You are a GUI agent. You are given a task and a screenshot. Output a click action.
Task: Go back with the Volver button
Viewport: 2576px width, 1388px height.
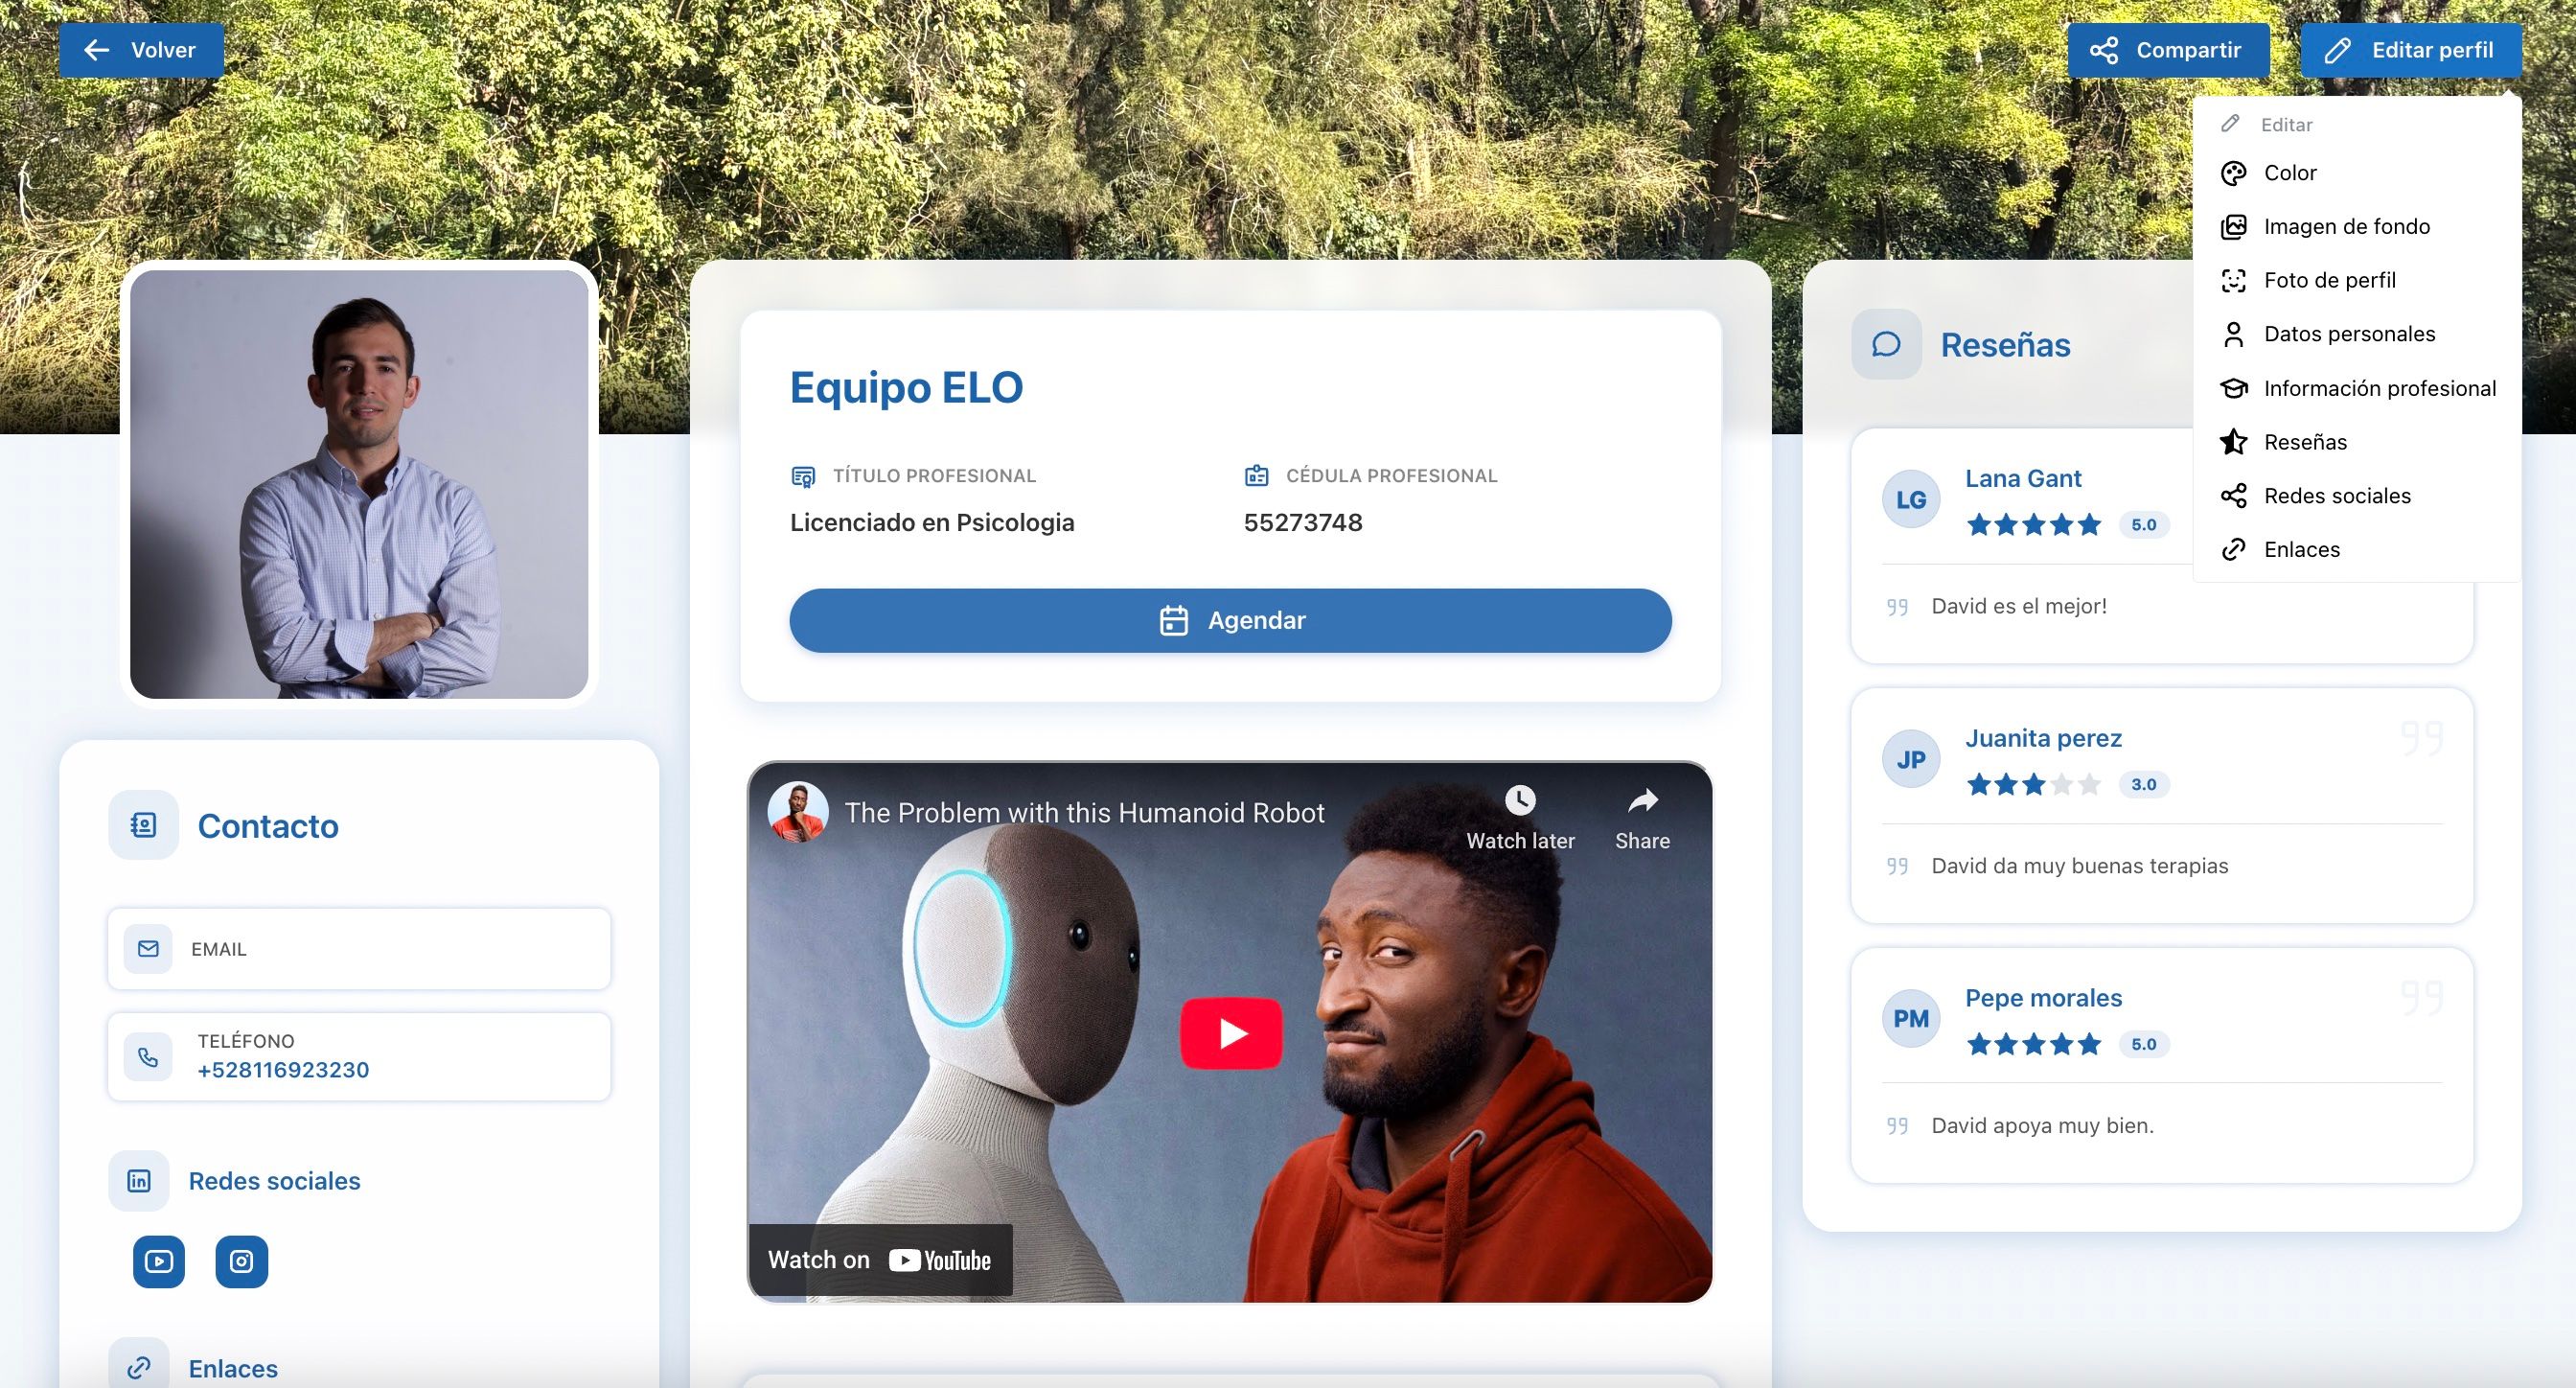[x=141, y=50]
